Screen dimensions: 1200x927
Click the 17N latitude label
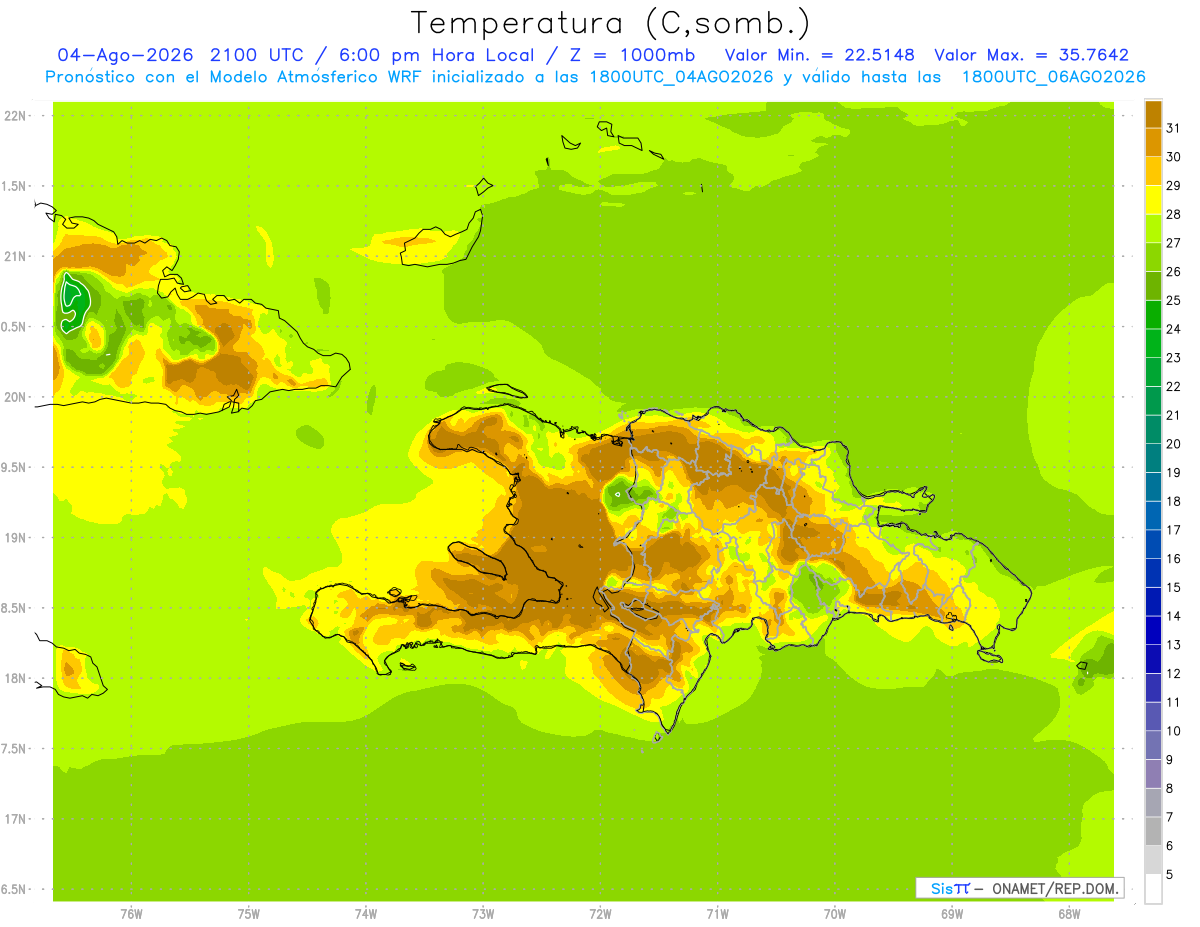click(15, 819)
